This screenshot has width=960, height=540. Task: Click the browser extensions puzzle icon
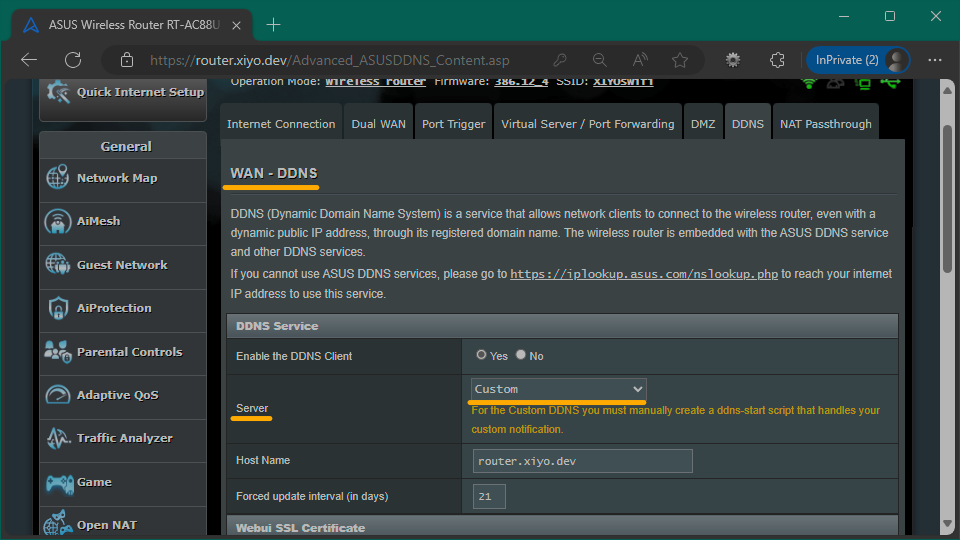coord(777,60)
